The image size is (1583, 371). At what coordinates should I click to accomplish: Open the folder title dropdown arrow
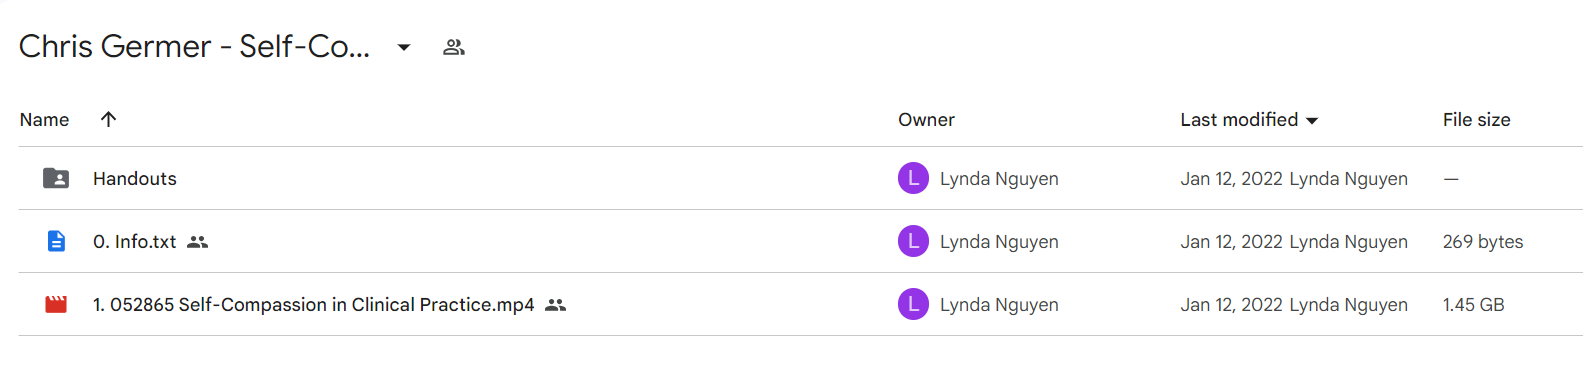[x=404, y=47]
